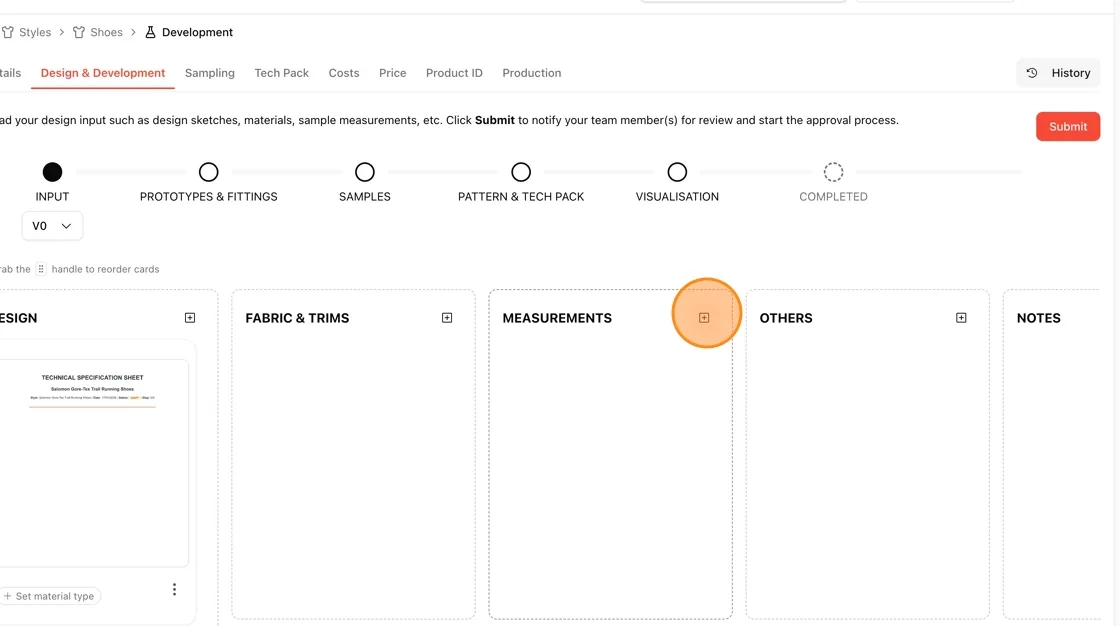Select the Visualisation stage circle
This screenshot has width=1120, height=626.
click(x=677, y=172)
